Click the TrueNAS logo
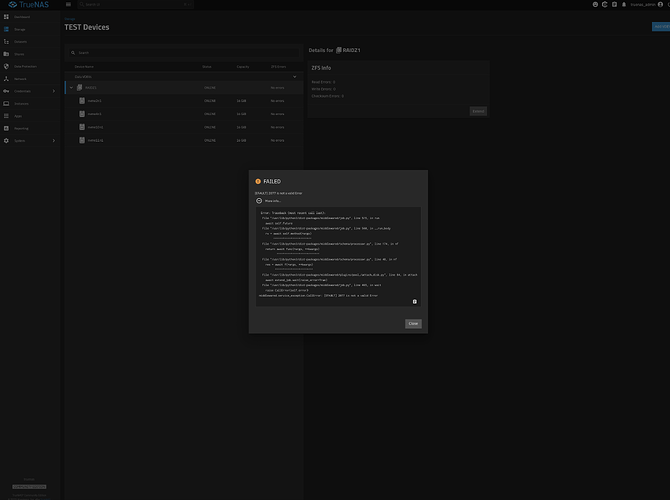Image resolution: width=670 pixels, height=500 pixels. [x=29, y=5]
